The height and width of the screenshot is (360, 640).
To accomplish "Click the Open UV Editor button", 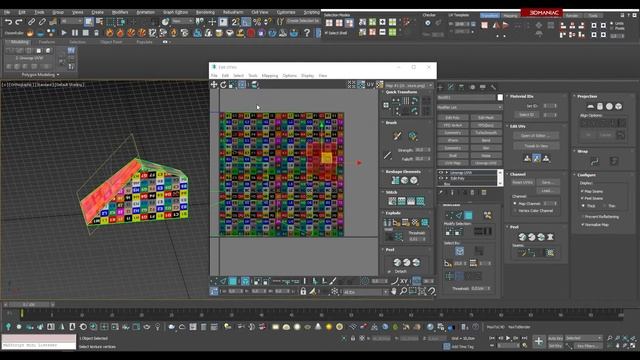I will point(536,136).
